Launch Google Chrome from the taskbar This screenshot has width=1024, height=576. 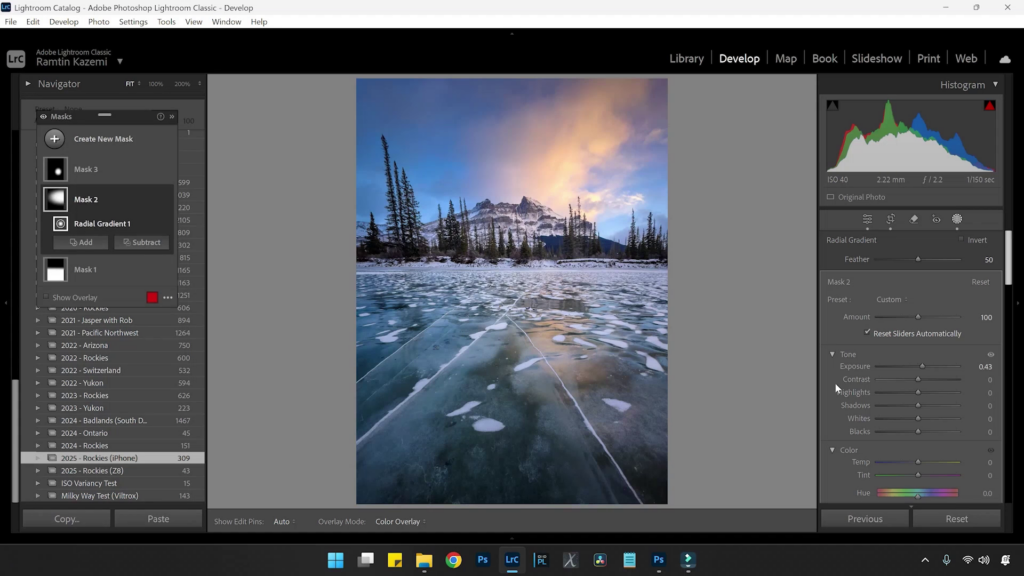click(x=453, y=560)
